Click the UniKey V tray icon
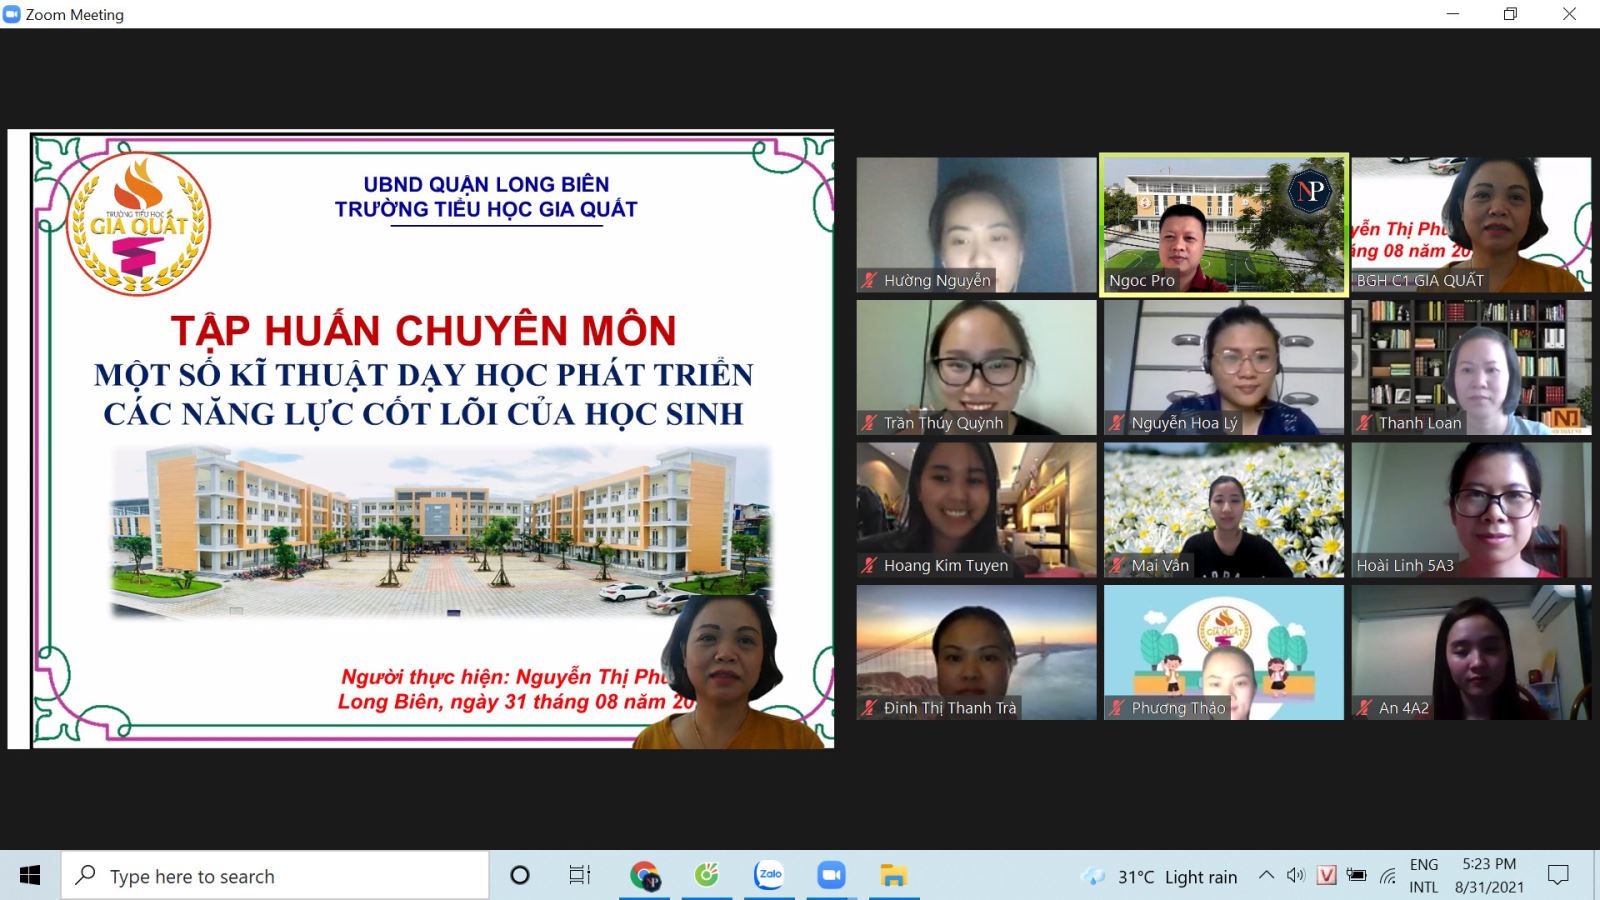Viewport: 1600px width, 900px height. click(1326, 876)
